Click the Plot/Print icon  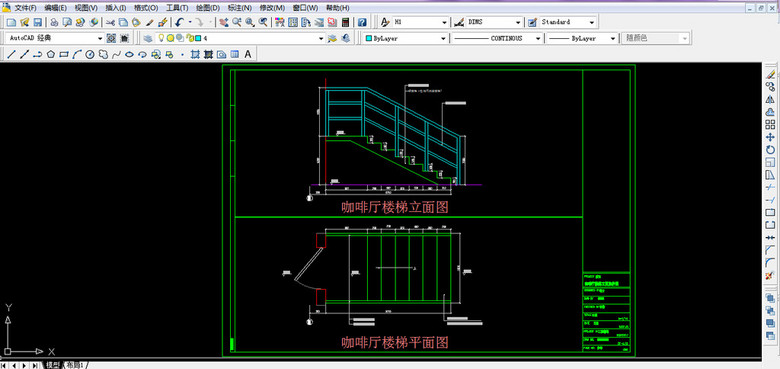pyautogui.click(x=54, y=22)
